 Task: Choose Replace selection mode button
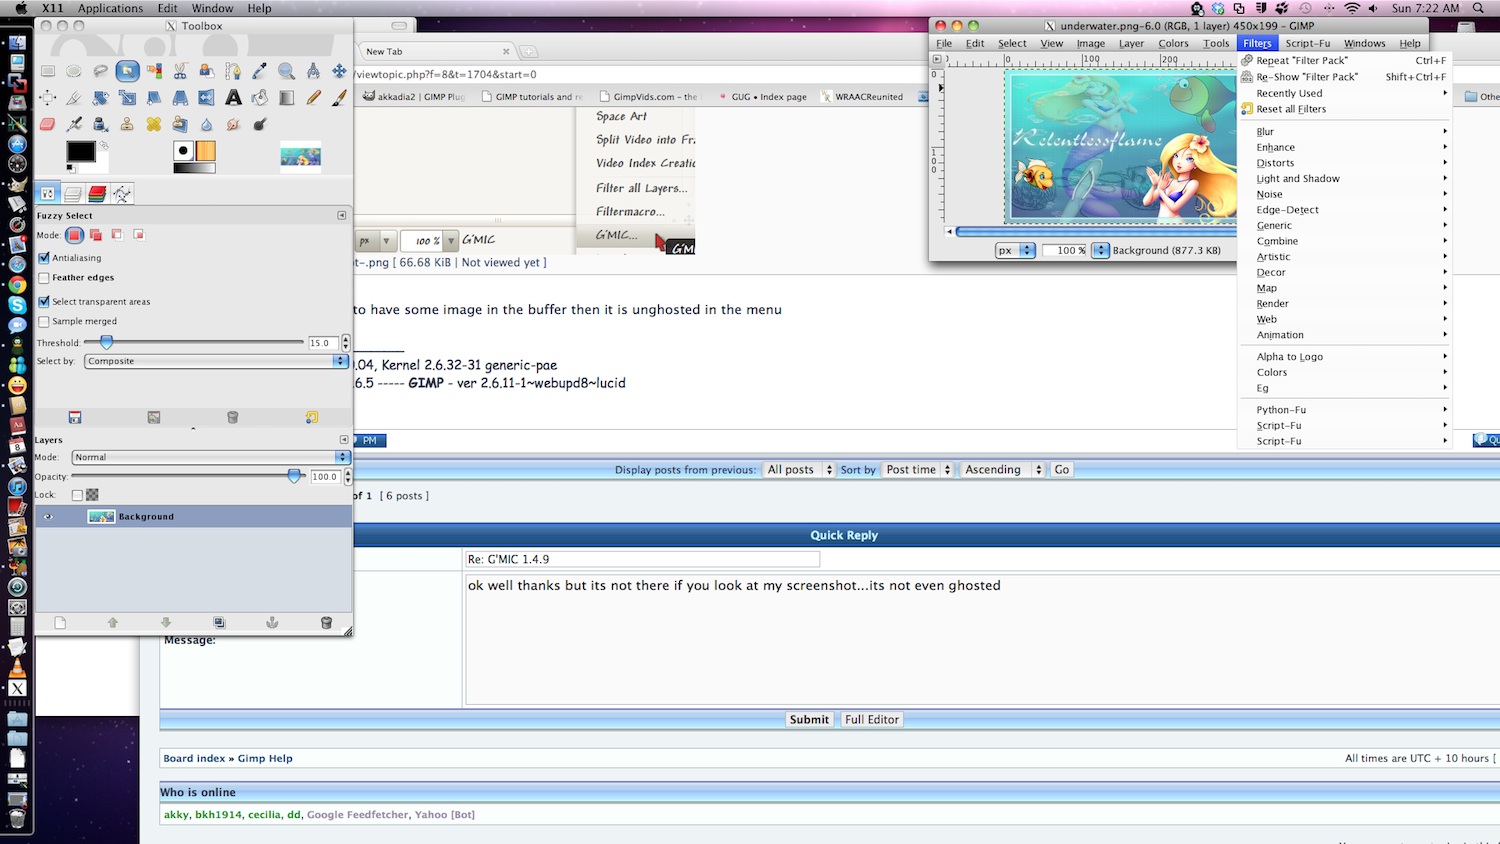click(x=74, y=235)
